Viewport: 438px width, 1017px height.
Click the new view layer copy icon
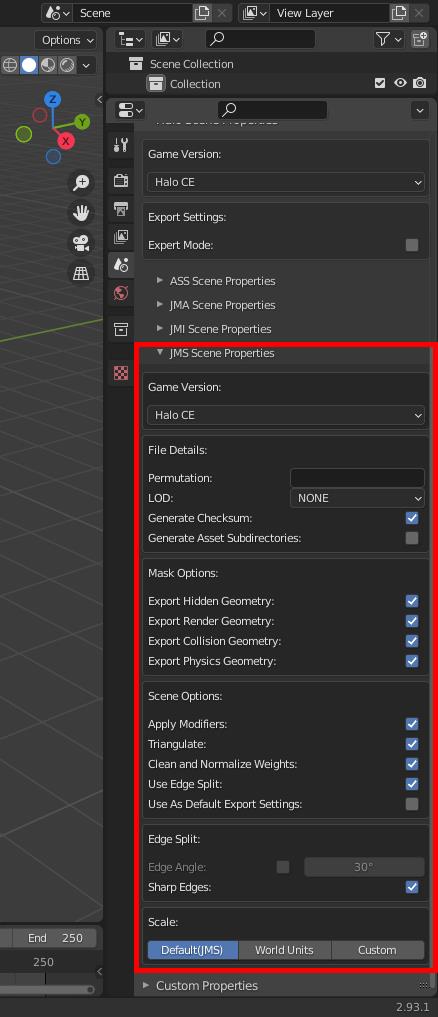click(x=398, y=13)
